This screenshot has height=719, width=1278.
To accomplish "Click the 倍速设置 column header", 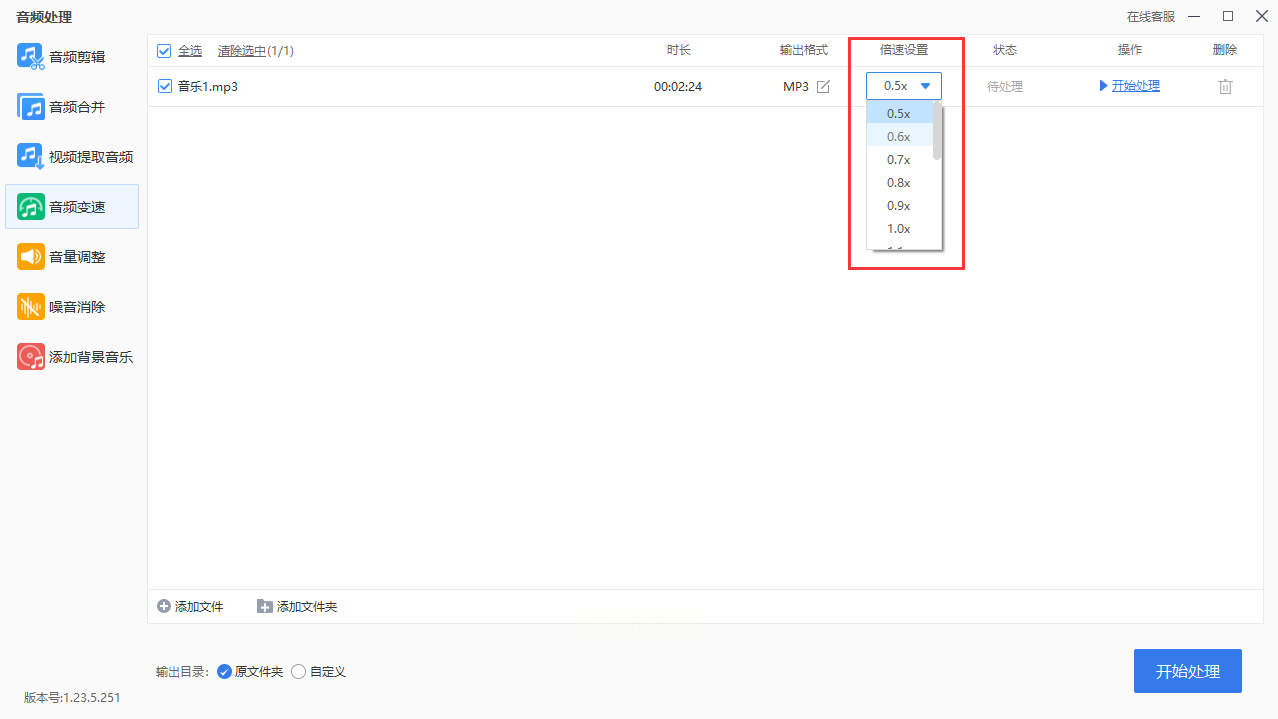I will (x=904, y=50).
